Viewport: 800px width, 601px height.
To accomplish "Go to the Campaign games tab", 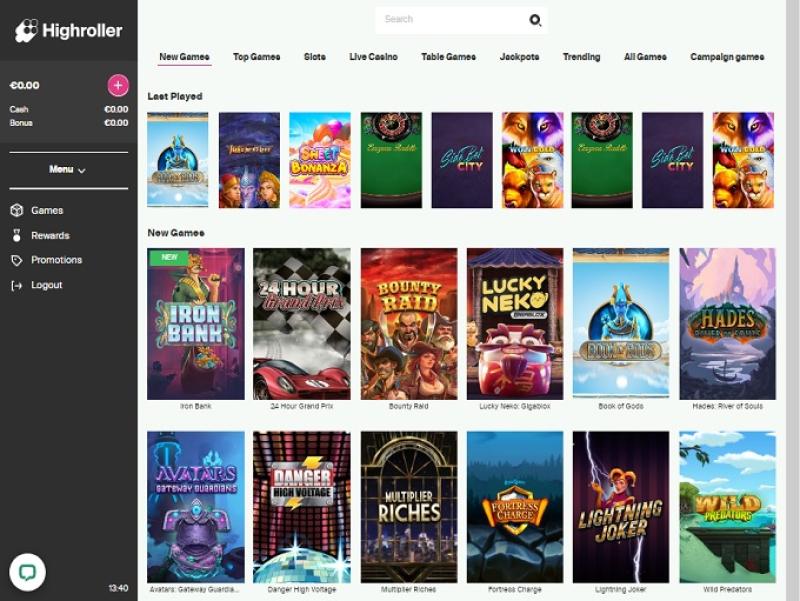I will [727, 57].
